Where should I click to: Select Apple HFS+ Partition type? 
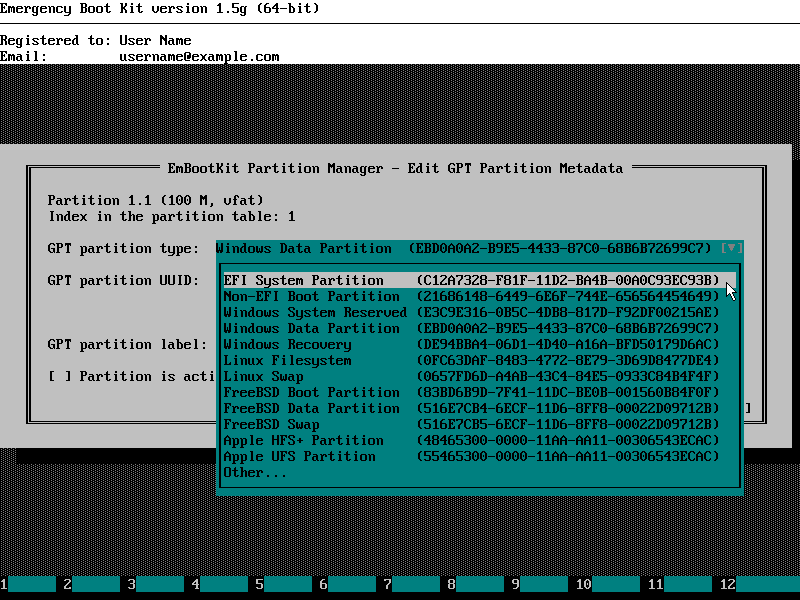point(479,440)
